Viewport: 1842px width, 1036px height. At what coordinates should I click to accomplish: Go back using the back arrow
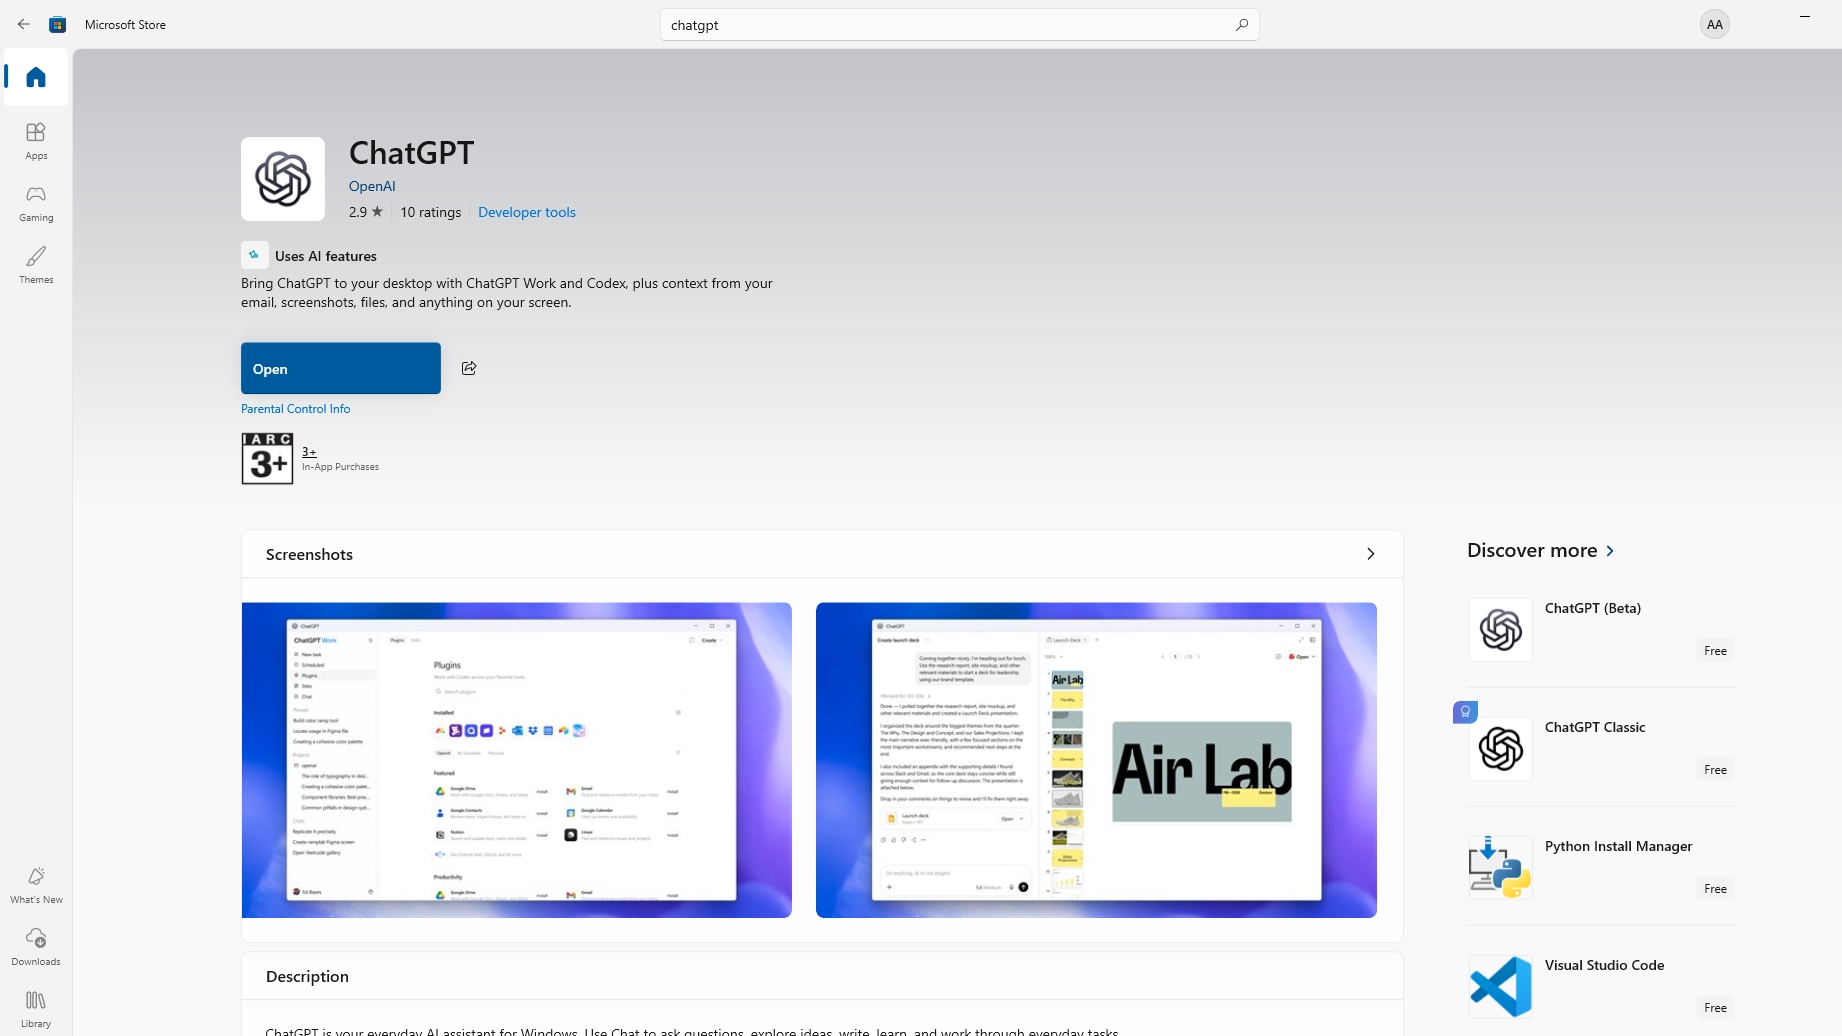pyautogui.click(x=24, y=24)
